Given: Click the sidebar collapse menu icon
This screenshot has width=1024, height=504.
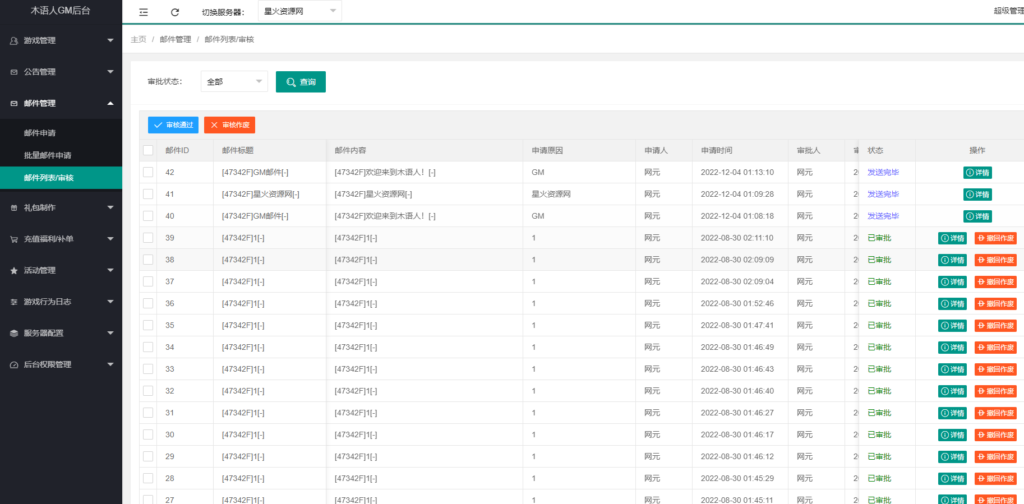Looking at the screenshot, I should coord(144,12).
